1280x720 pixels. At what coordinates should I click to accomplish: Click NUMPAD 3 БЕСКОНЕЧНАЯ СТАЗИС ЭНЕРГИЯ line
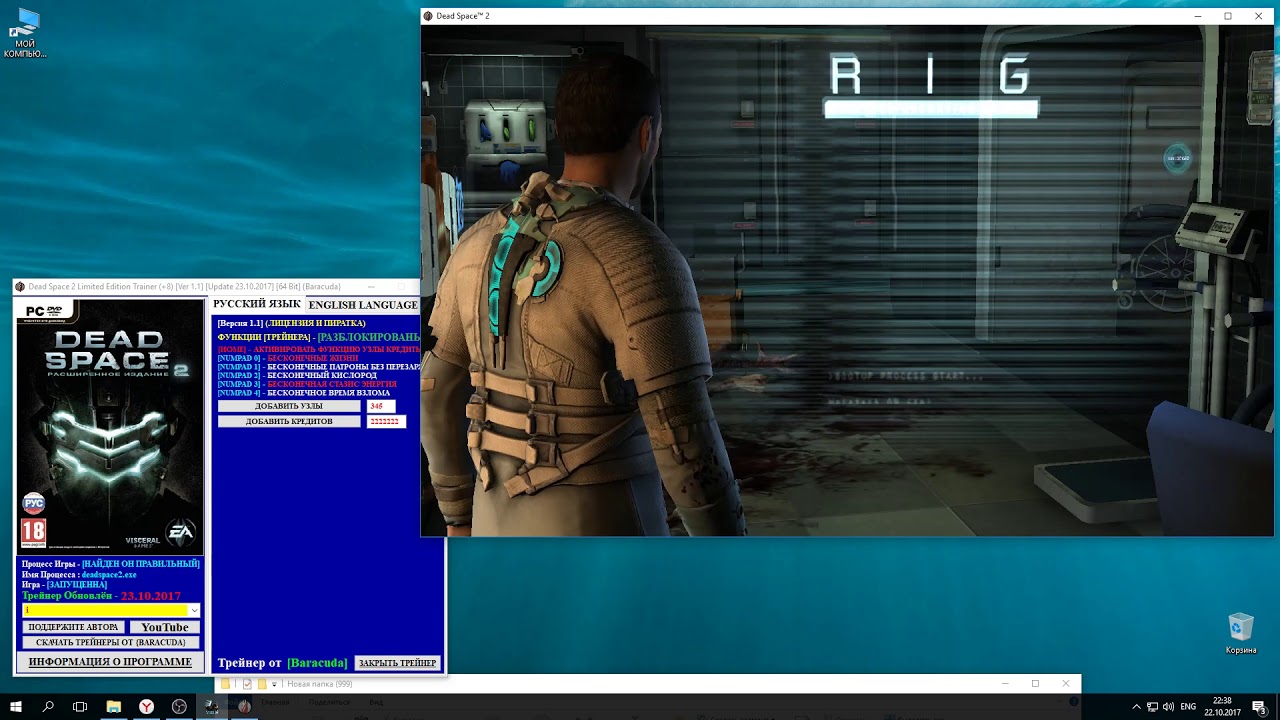(x=307, y=384)
